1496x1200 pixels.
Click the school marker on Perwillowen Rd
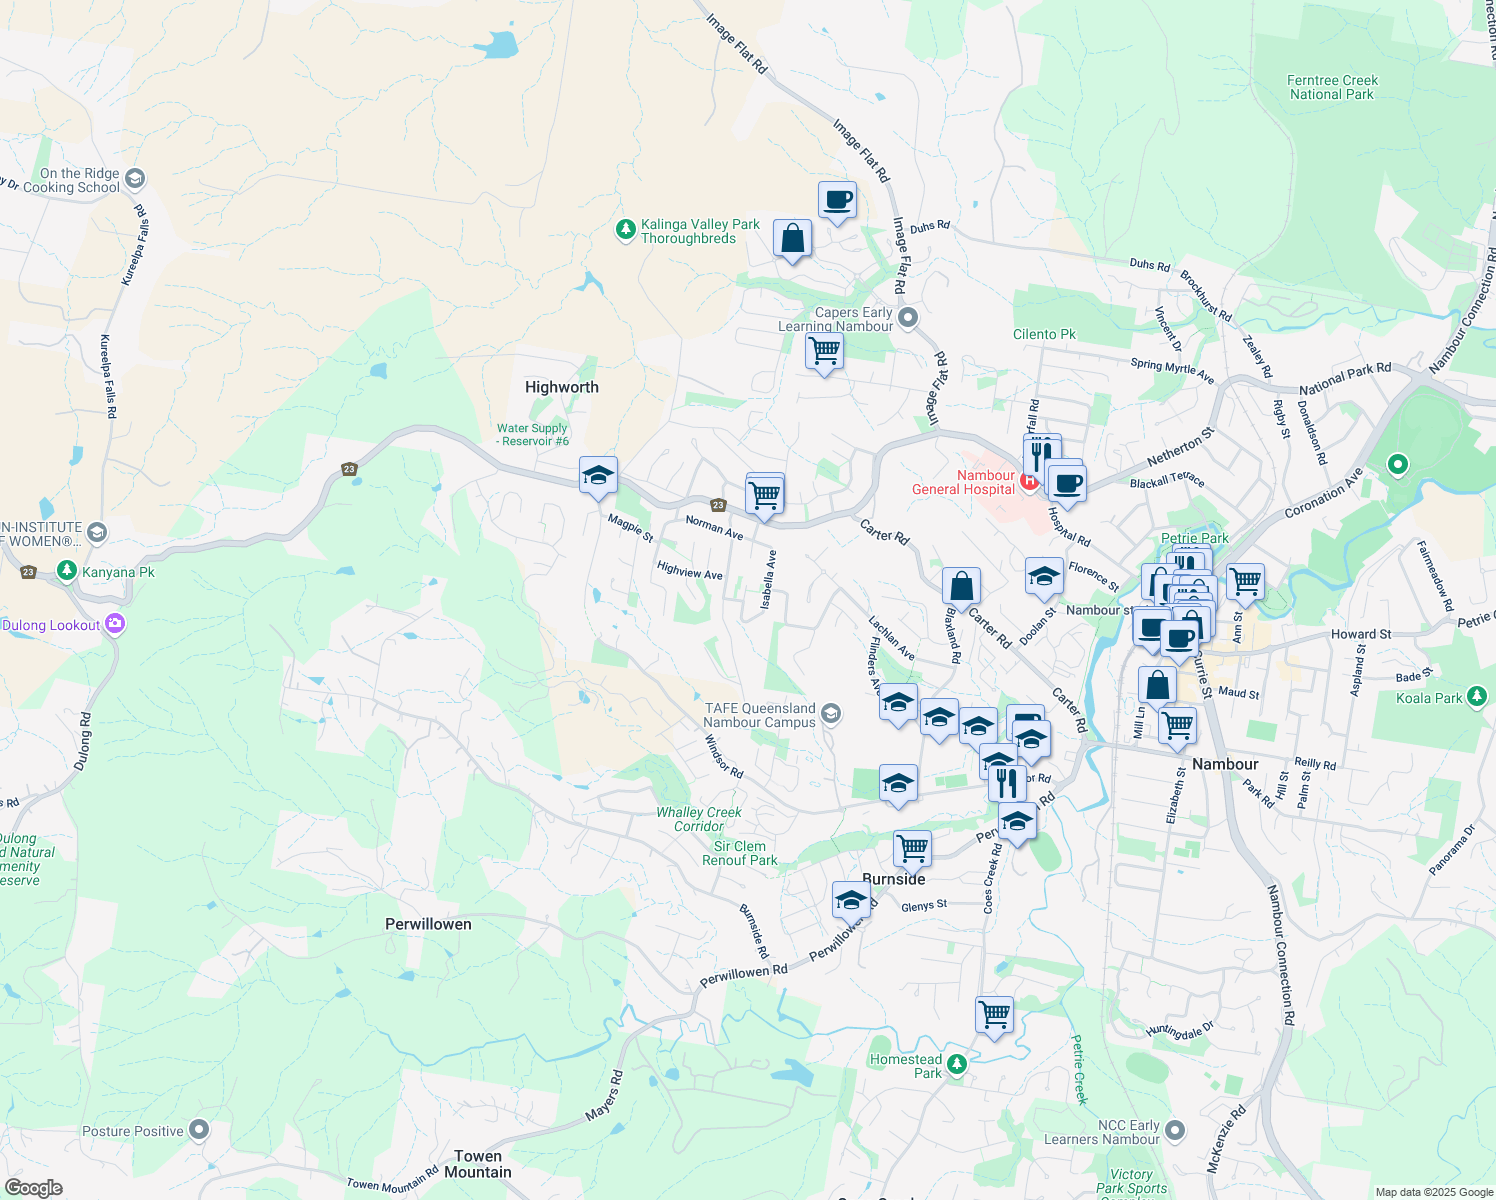coord(851,900)
